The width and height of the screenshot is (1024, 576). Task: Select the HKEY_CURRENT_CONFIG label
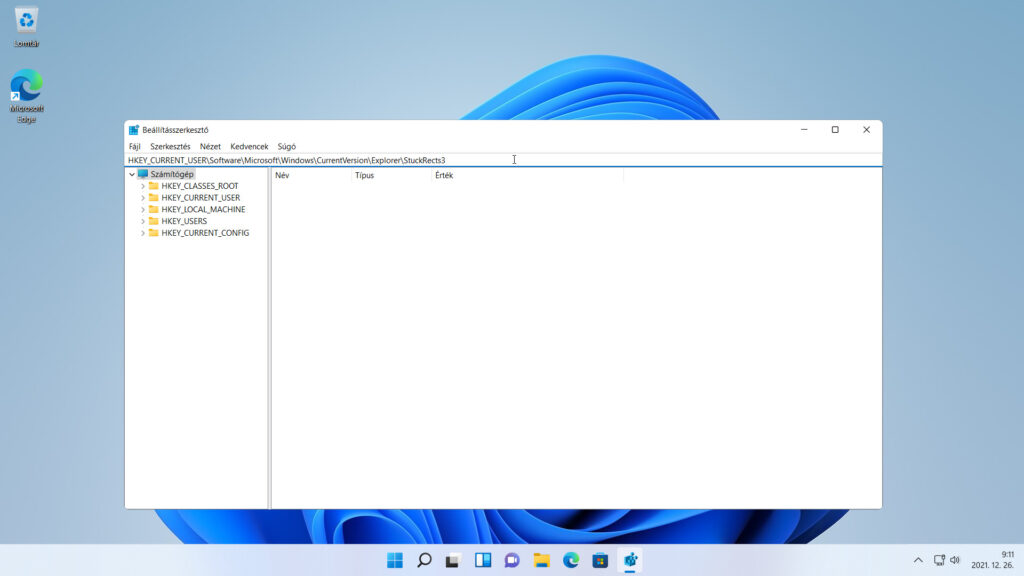tap(205, 233)
